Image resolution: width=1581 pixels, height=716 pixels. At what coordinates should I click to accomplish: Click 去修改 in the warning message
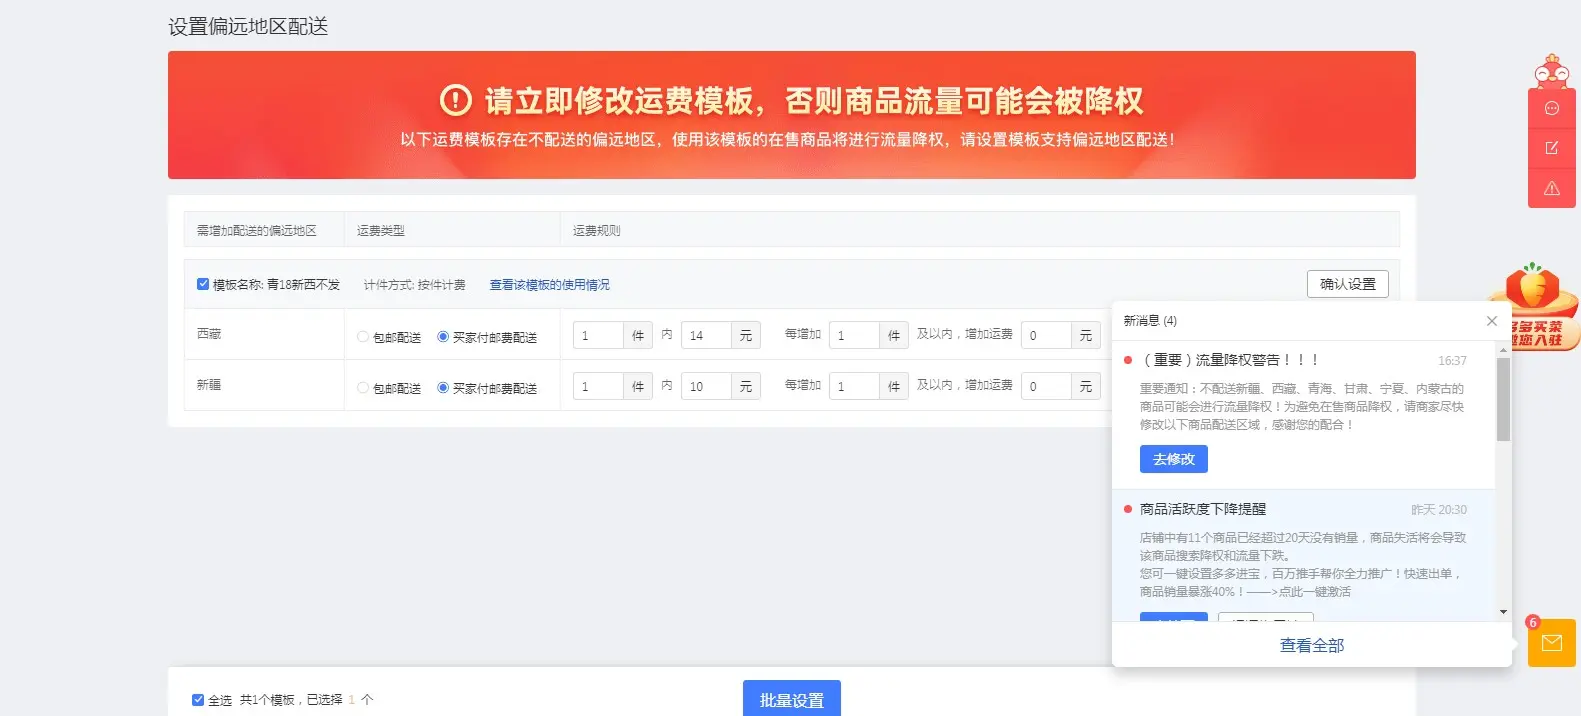[1174, 459]
